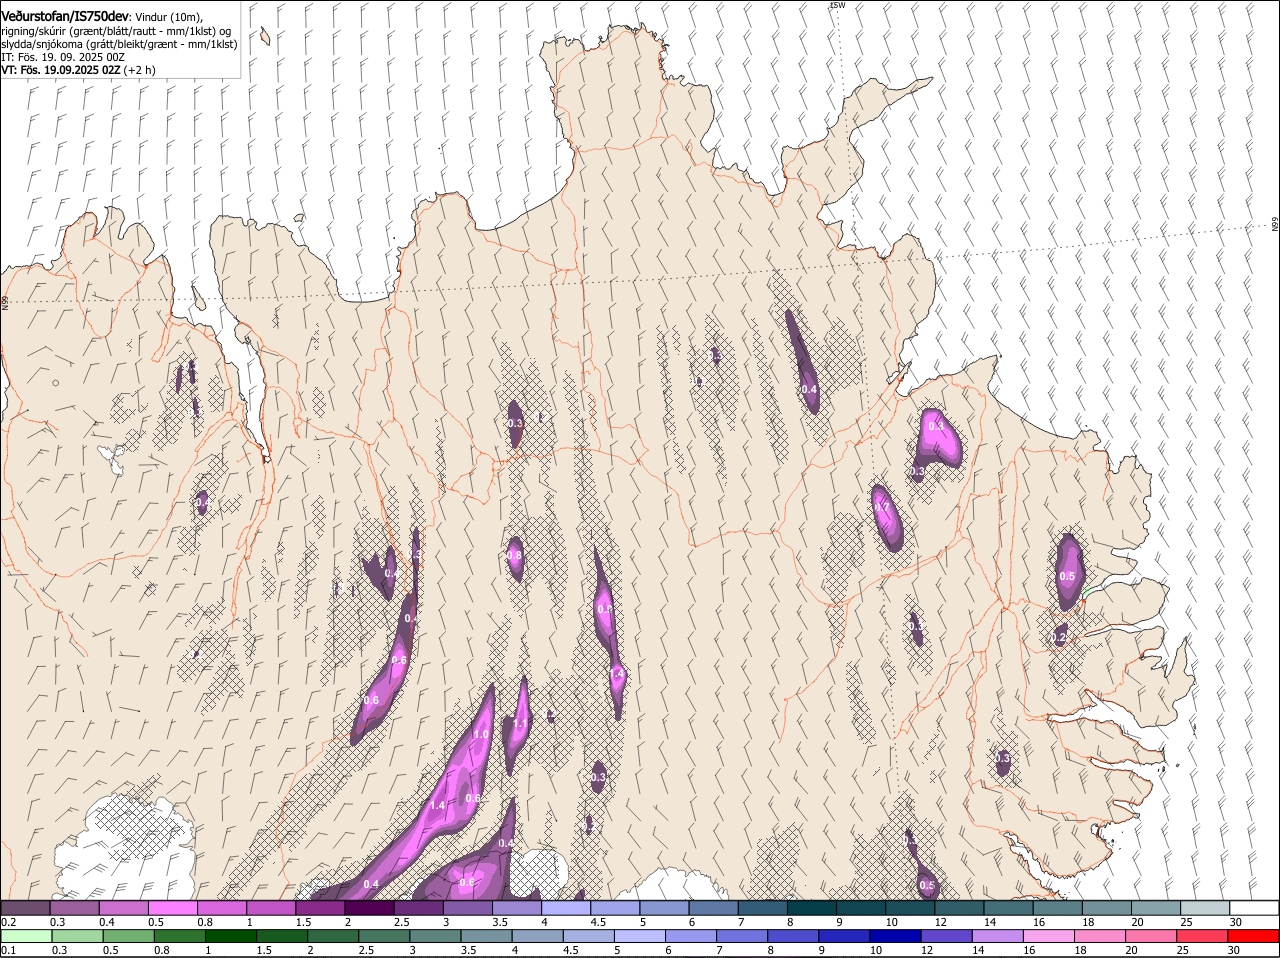This screenshot has width=1280, height=958.
Task: Click the dark magenta 1.5–2 swatch in upper legend
Action: tap(320, 907)
